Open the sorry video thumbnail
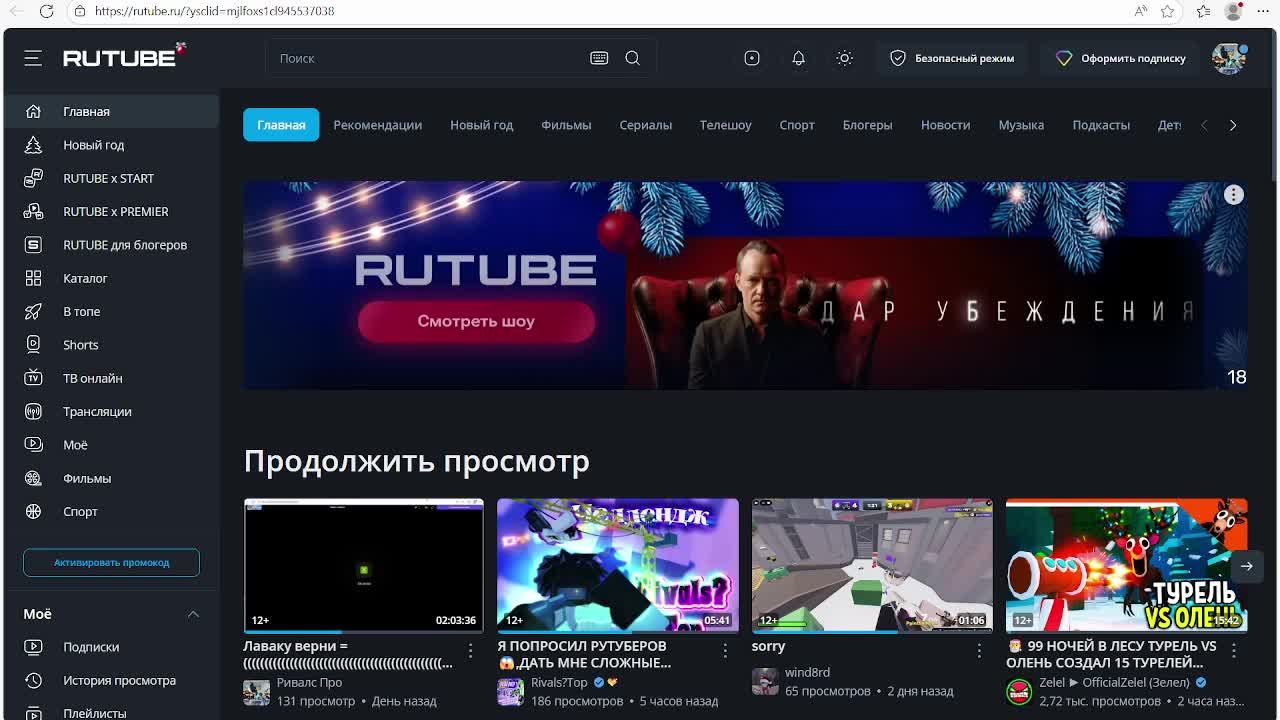Screen dimensions: 1280x720 point(872,565)
